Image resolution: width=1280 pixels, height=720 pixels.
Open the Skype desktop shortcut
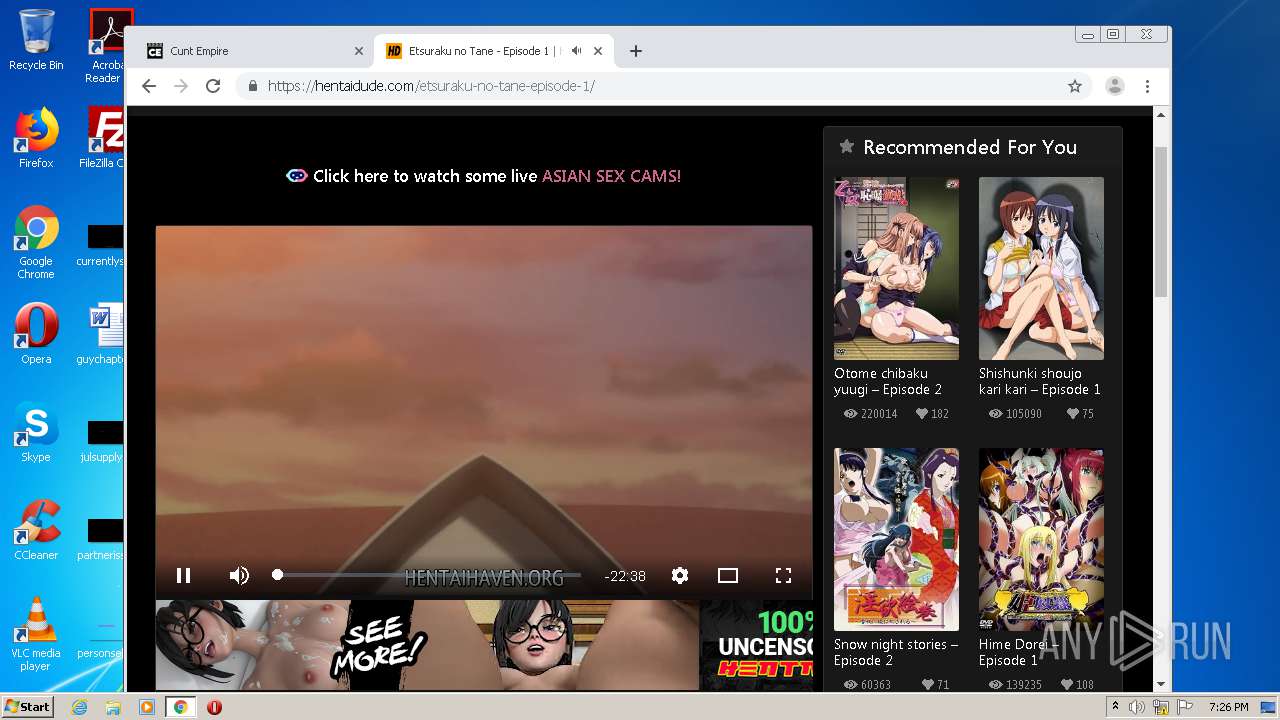(36, 432)
